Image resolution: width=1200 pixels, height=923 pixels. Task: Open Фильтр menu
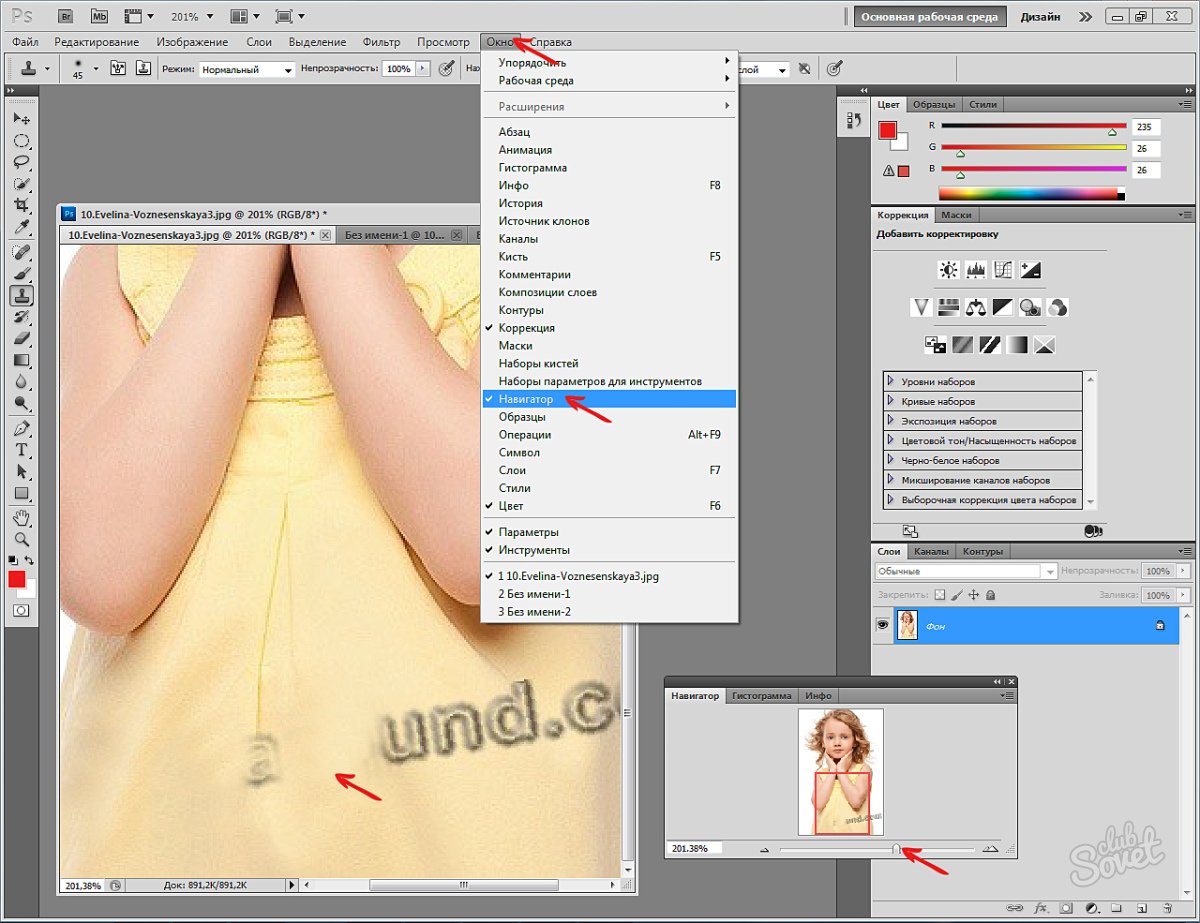[x=381, y=42]
